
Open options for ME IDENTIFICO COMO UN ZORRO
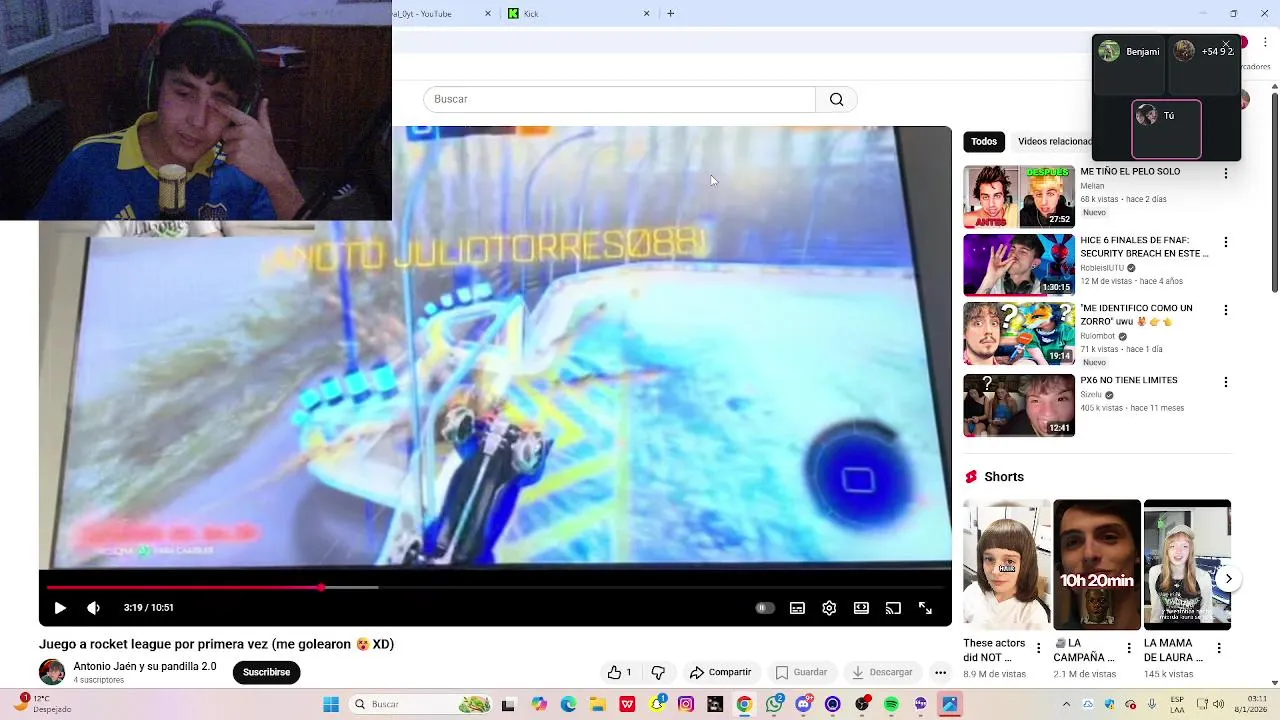[1225, 310]
